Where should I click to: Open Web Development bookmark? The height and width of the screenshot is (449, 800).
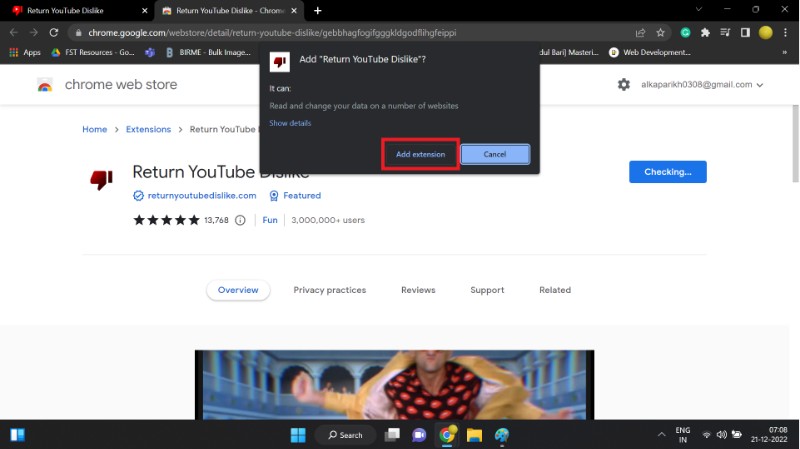click(x=649, y=52)
